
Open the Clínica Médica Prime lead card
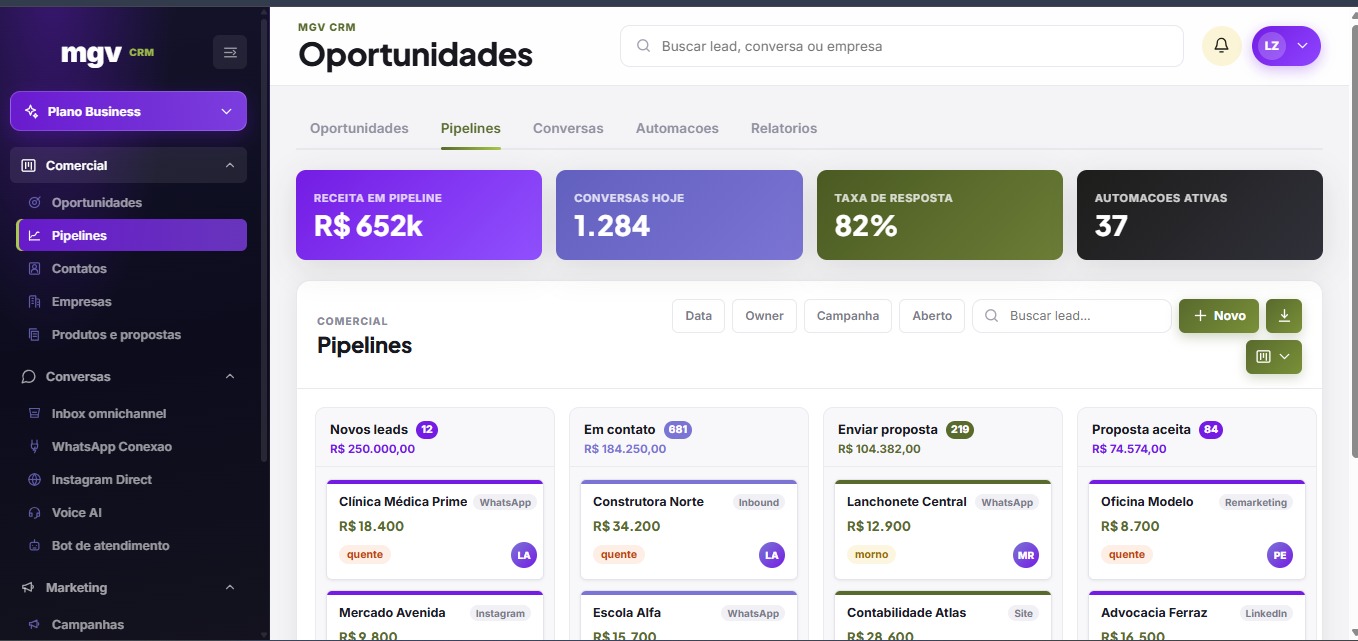[x=435, y=530]
